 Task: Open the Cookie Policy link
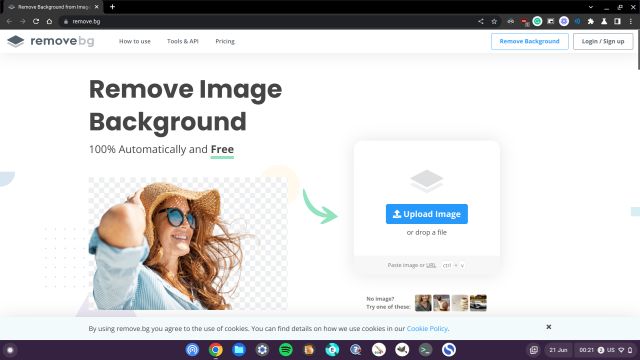427,329
